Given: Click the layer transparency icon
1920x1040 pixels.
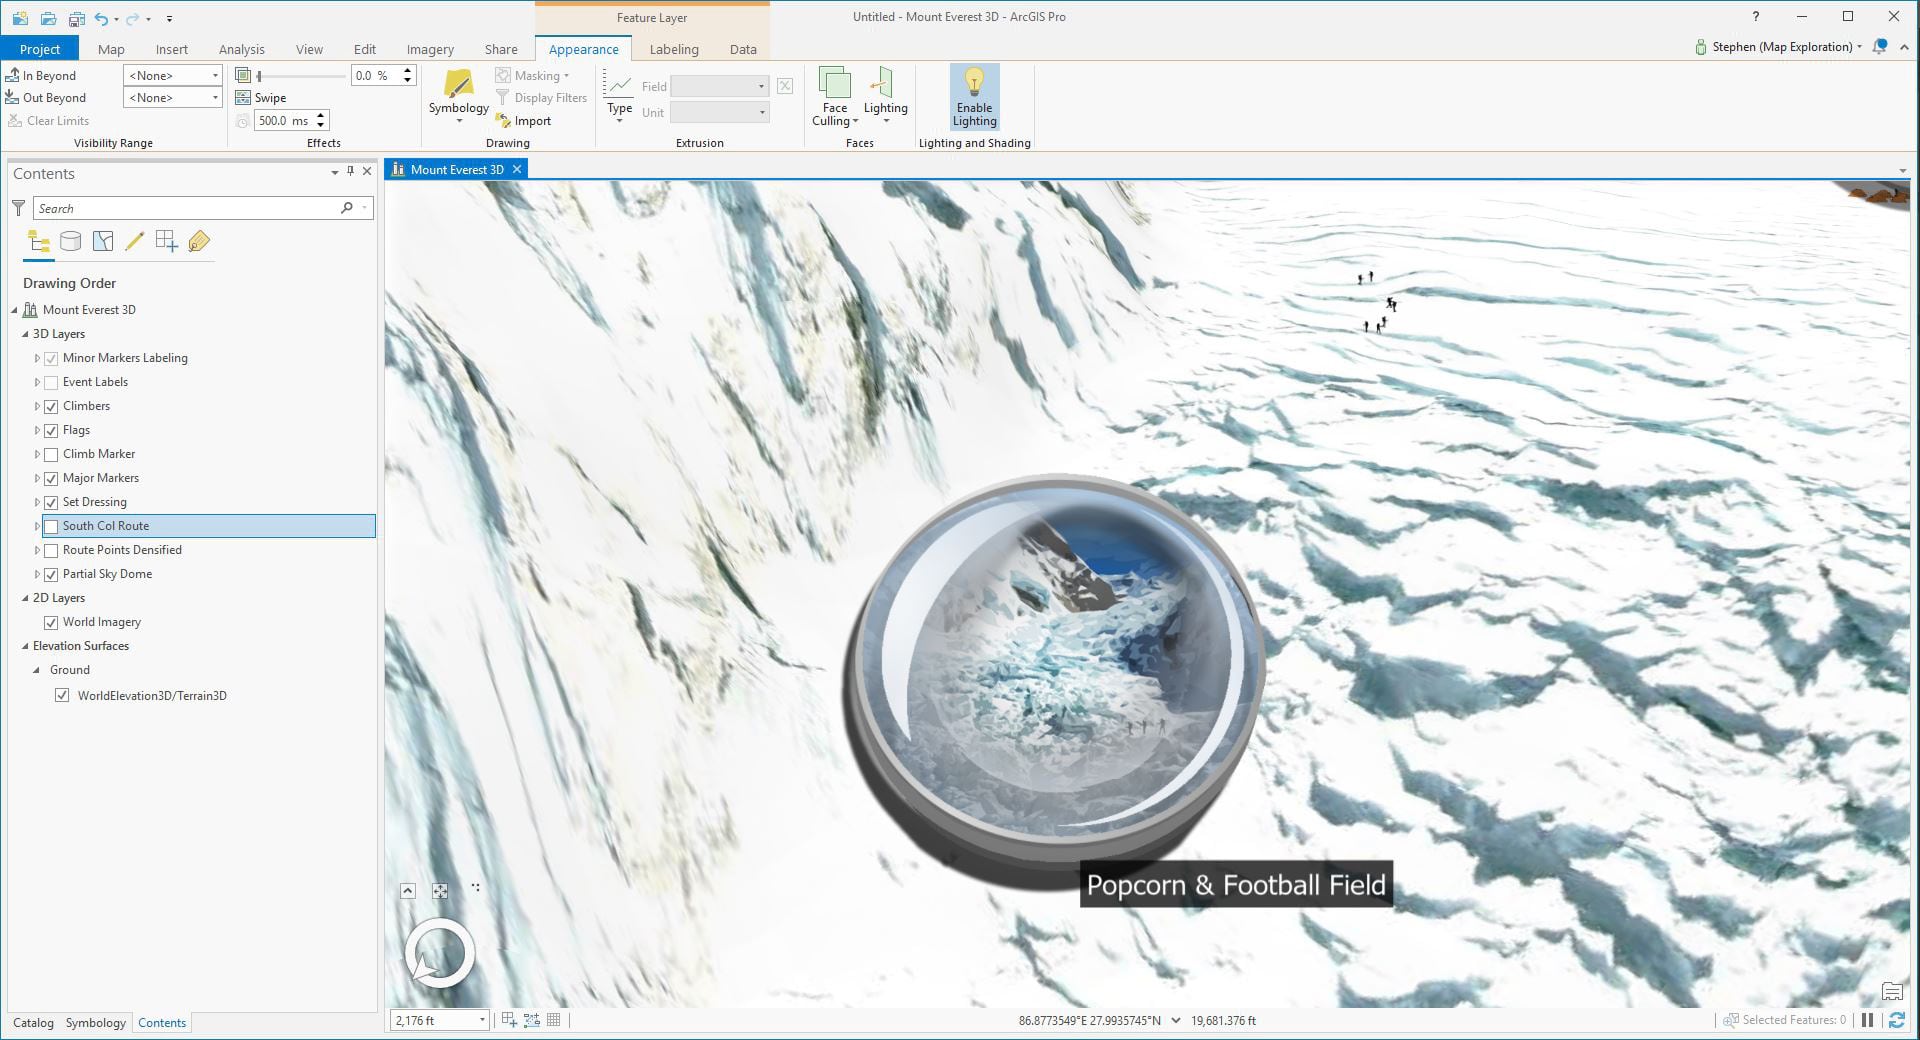Looking at the screenshot, I should (x=243, y=75).
